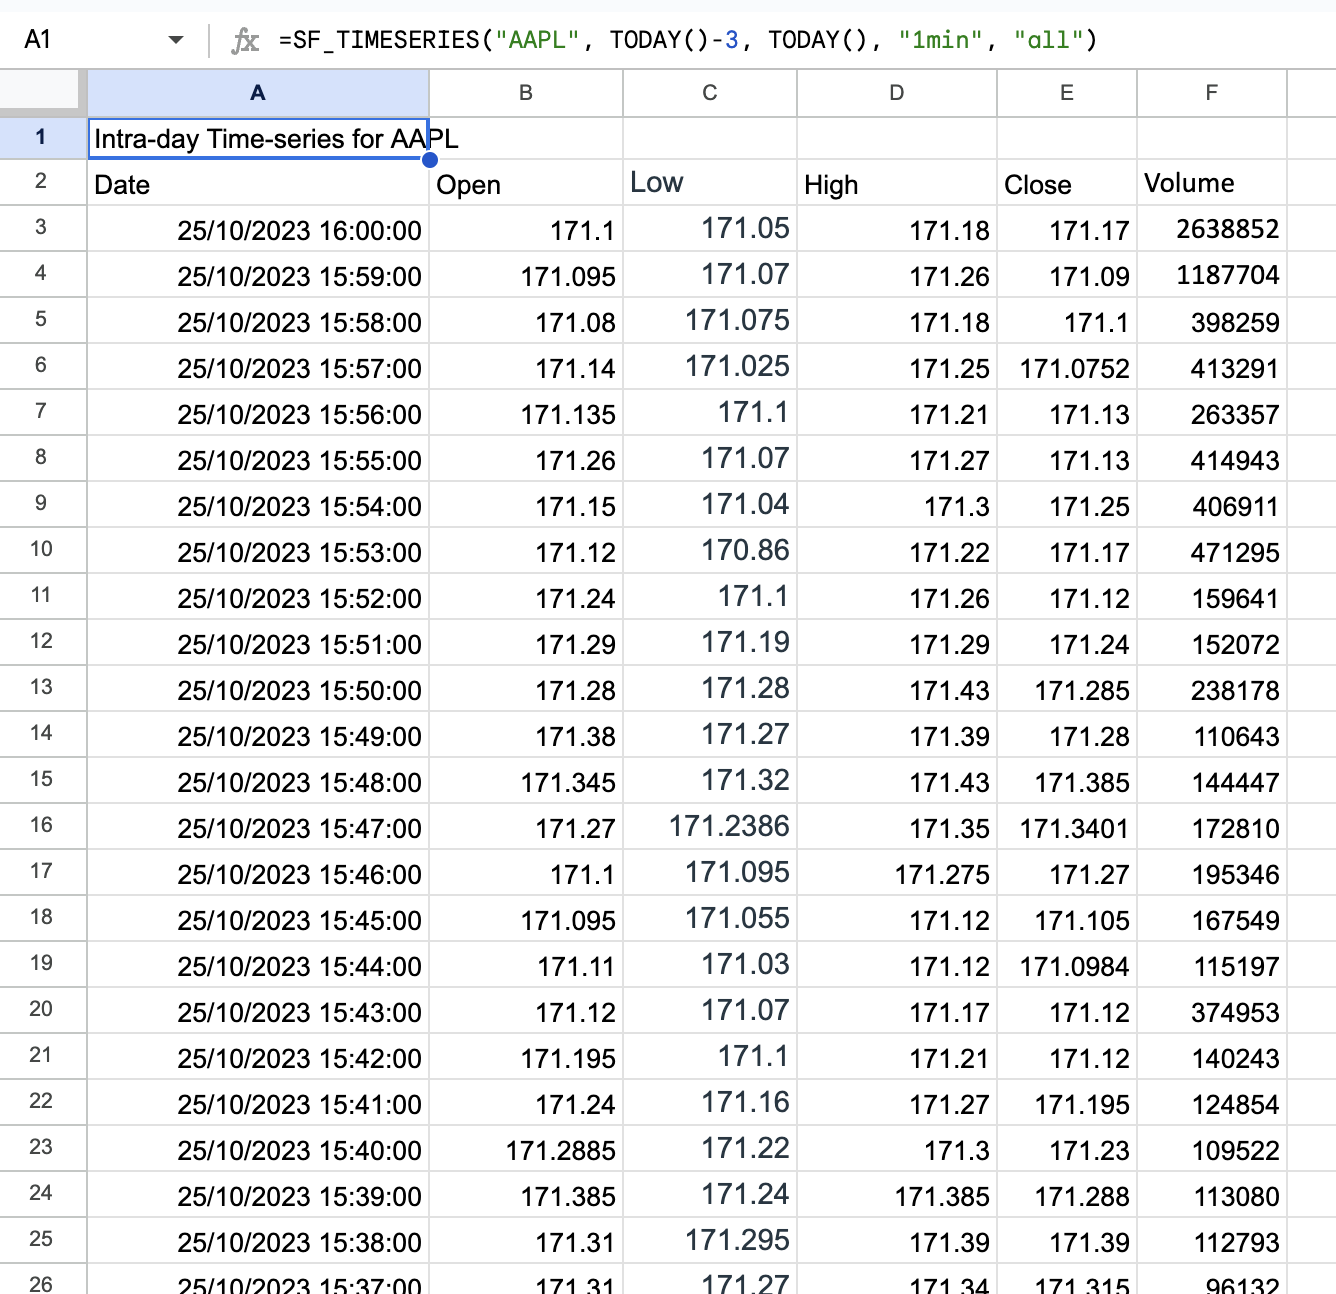Click close value 171.0752
The width and height of the screenshot is (1336, 1294).
tap(1067, 368)
